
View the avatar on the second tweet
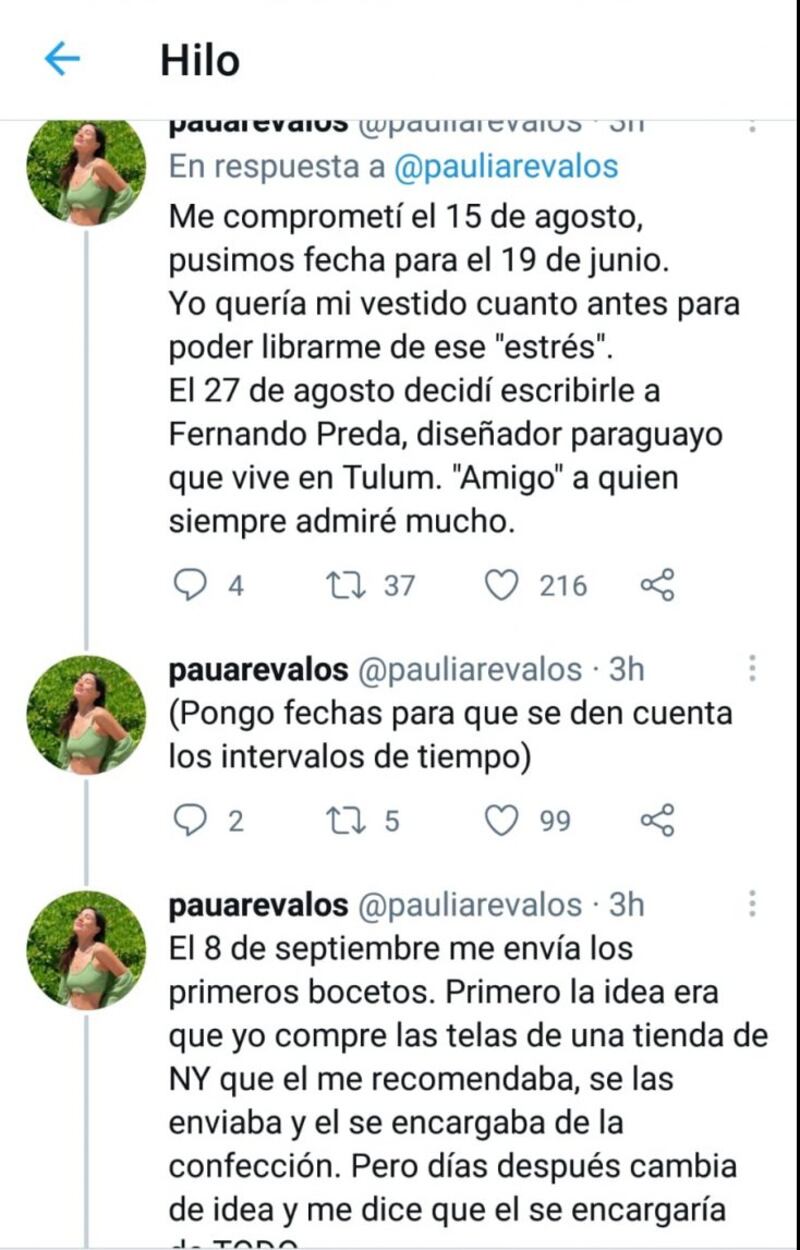tap(86, 715)
